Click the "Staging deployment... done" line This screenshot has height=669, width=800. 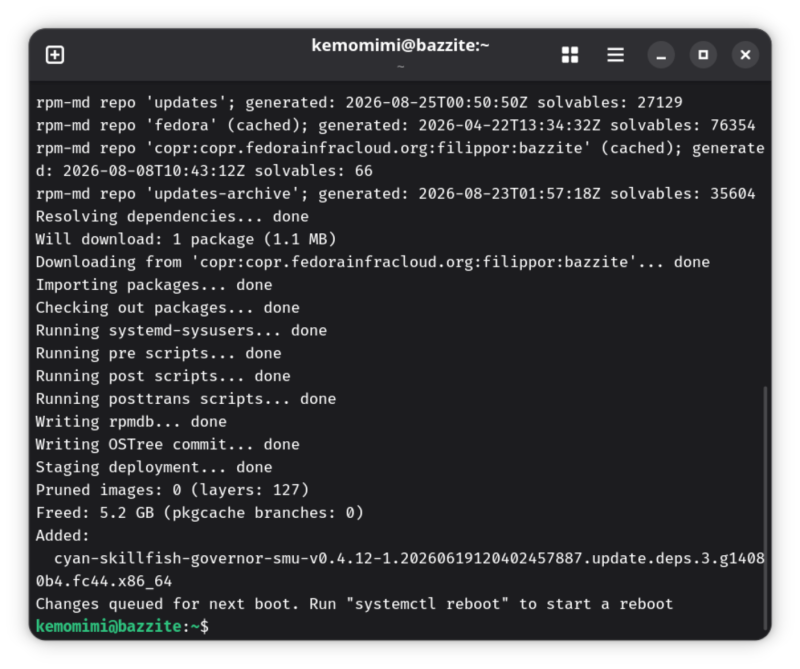tap(154, 467)
